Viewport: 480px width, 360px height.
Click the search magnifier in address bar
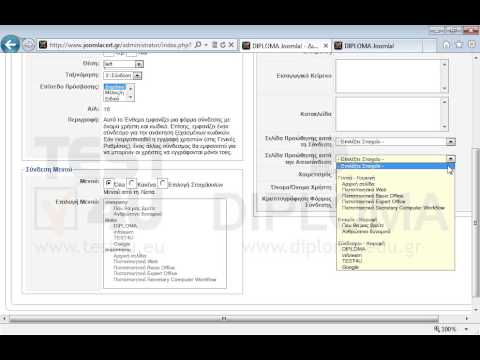point(198,45)
